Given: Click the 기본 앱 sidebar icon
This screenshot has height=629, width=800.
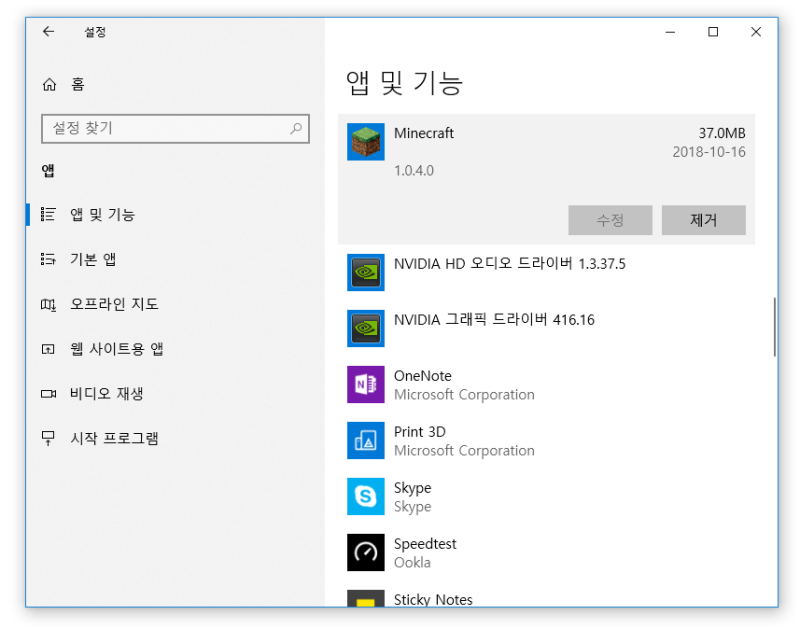Looking at the screenshot, I should 48,259.
